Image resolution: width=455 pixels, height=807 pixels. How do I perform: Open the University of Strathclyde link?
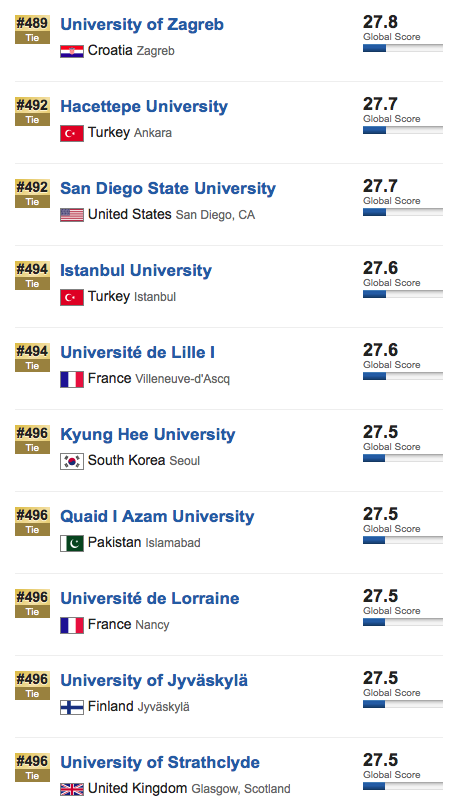click(160, 762)
